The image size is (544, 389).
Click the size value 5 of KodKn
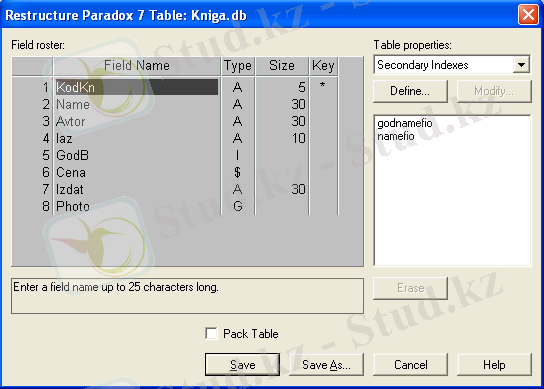click(x=301, y=87)
